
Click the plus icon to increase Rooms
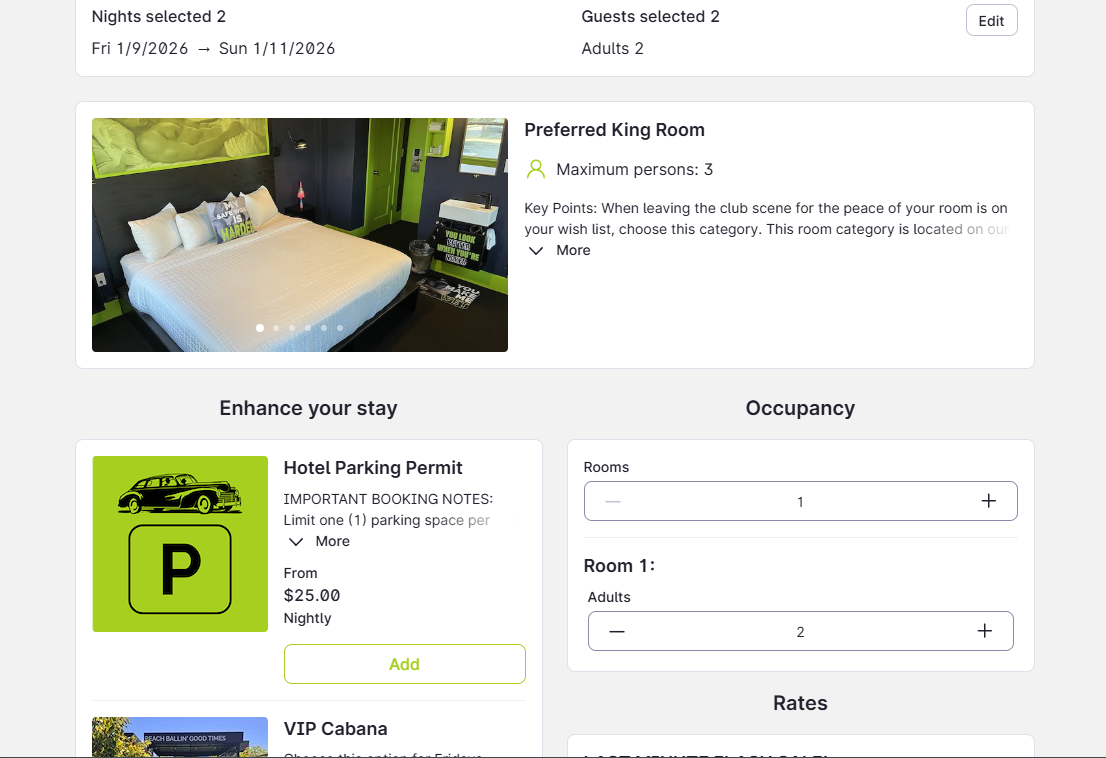[x=988, y=500]
